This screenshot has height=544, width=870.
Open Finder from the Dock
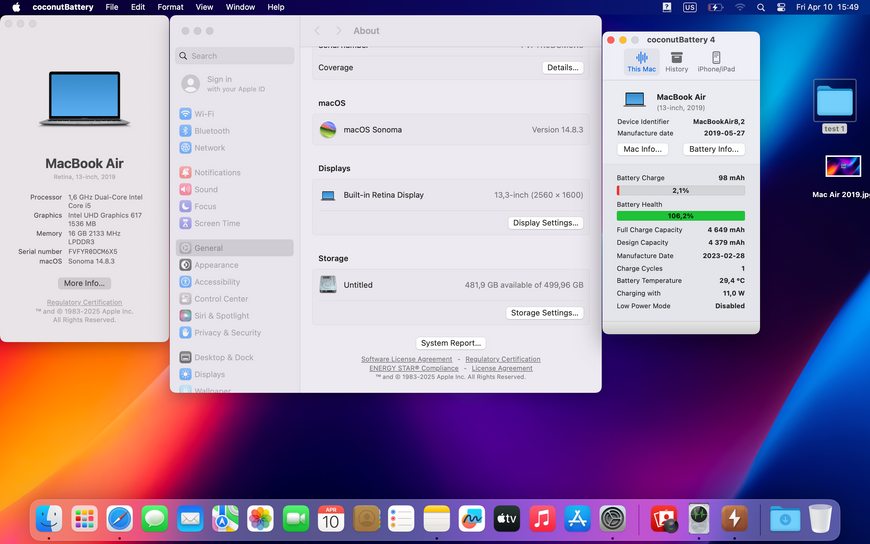[49, 519]
